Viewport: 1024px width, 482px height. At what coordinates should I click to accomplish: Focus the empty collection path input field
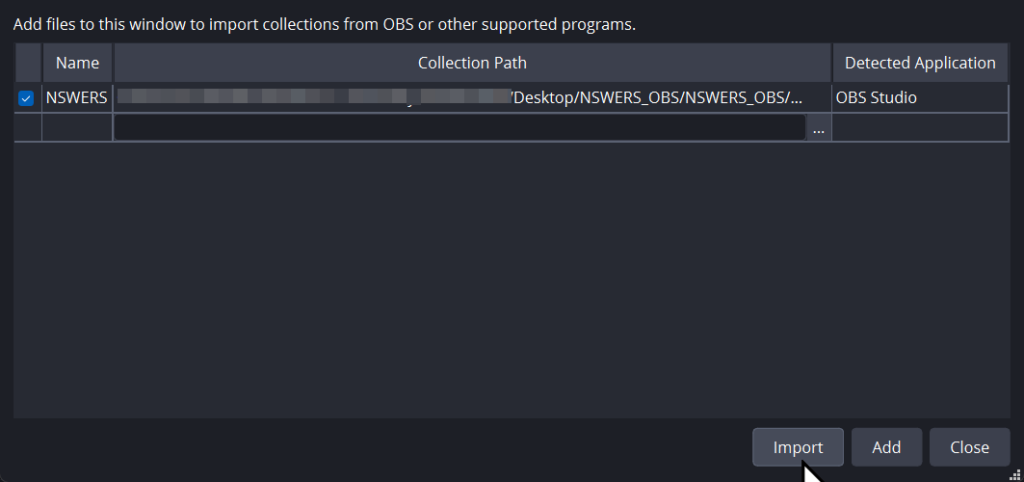[460, 128]
